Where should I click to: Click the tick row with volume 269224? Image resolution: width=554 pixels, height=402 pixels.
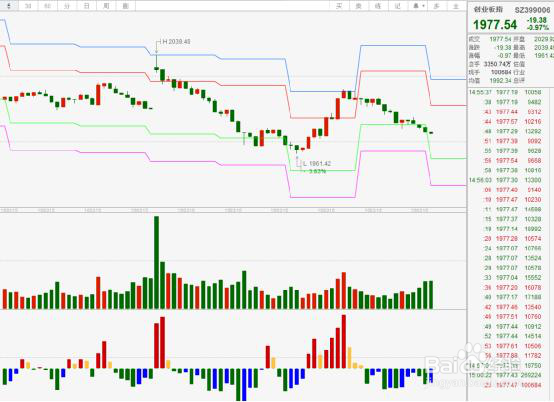[505, 375]
